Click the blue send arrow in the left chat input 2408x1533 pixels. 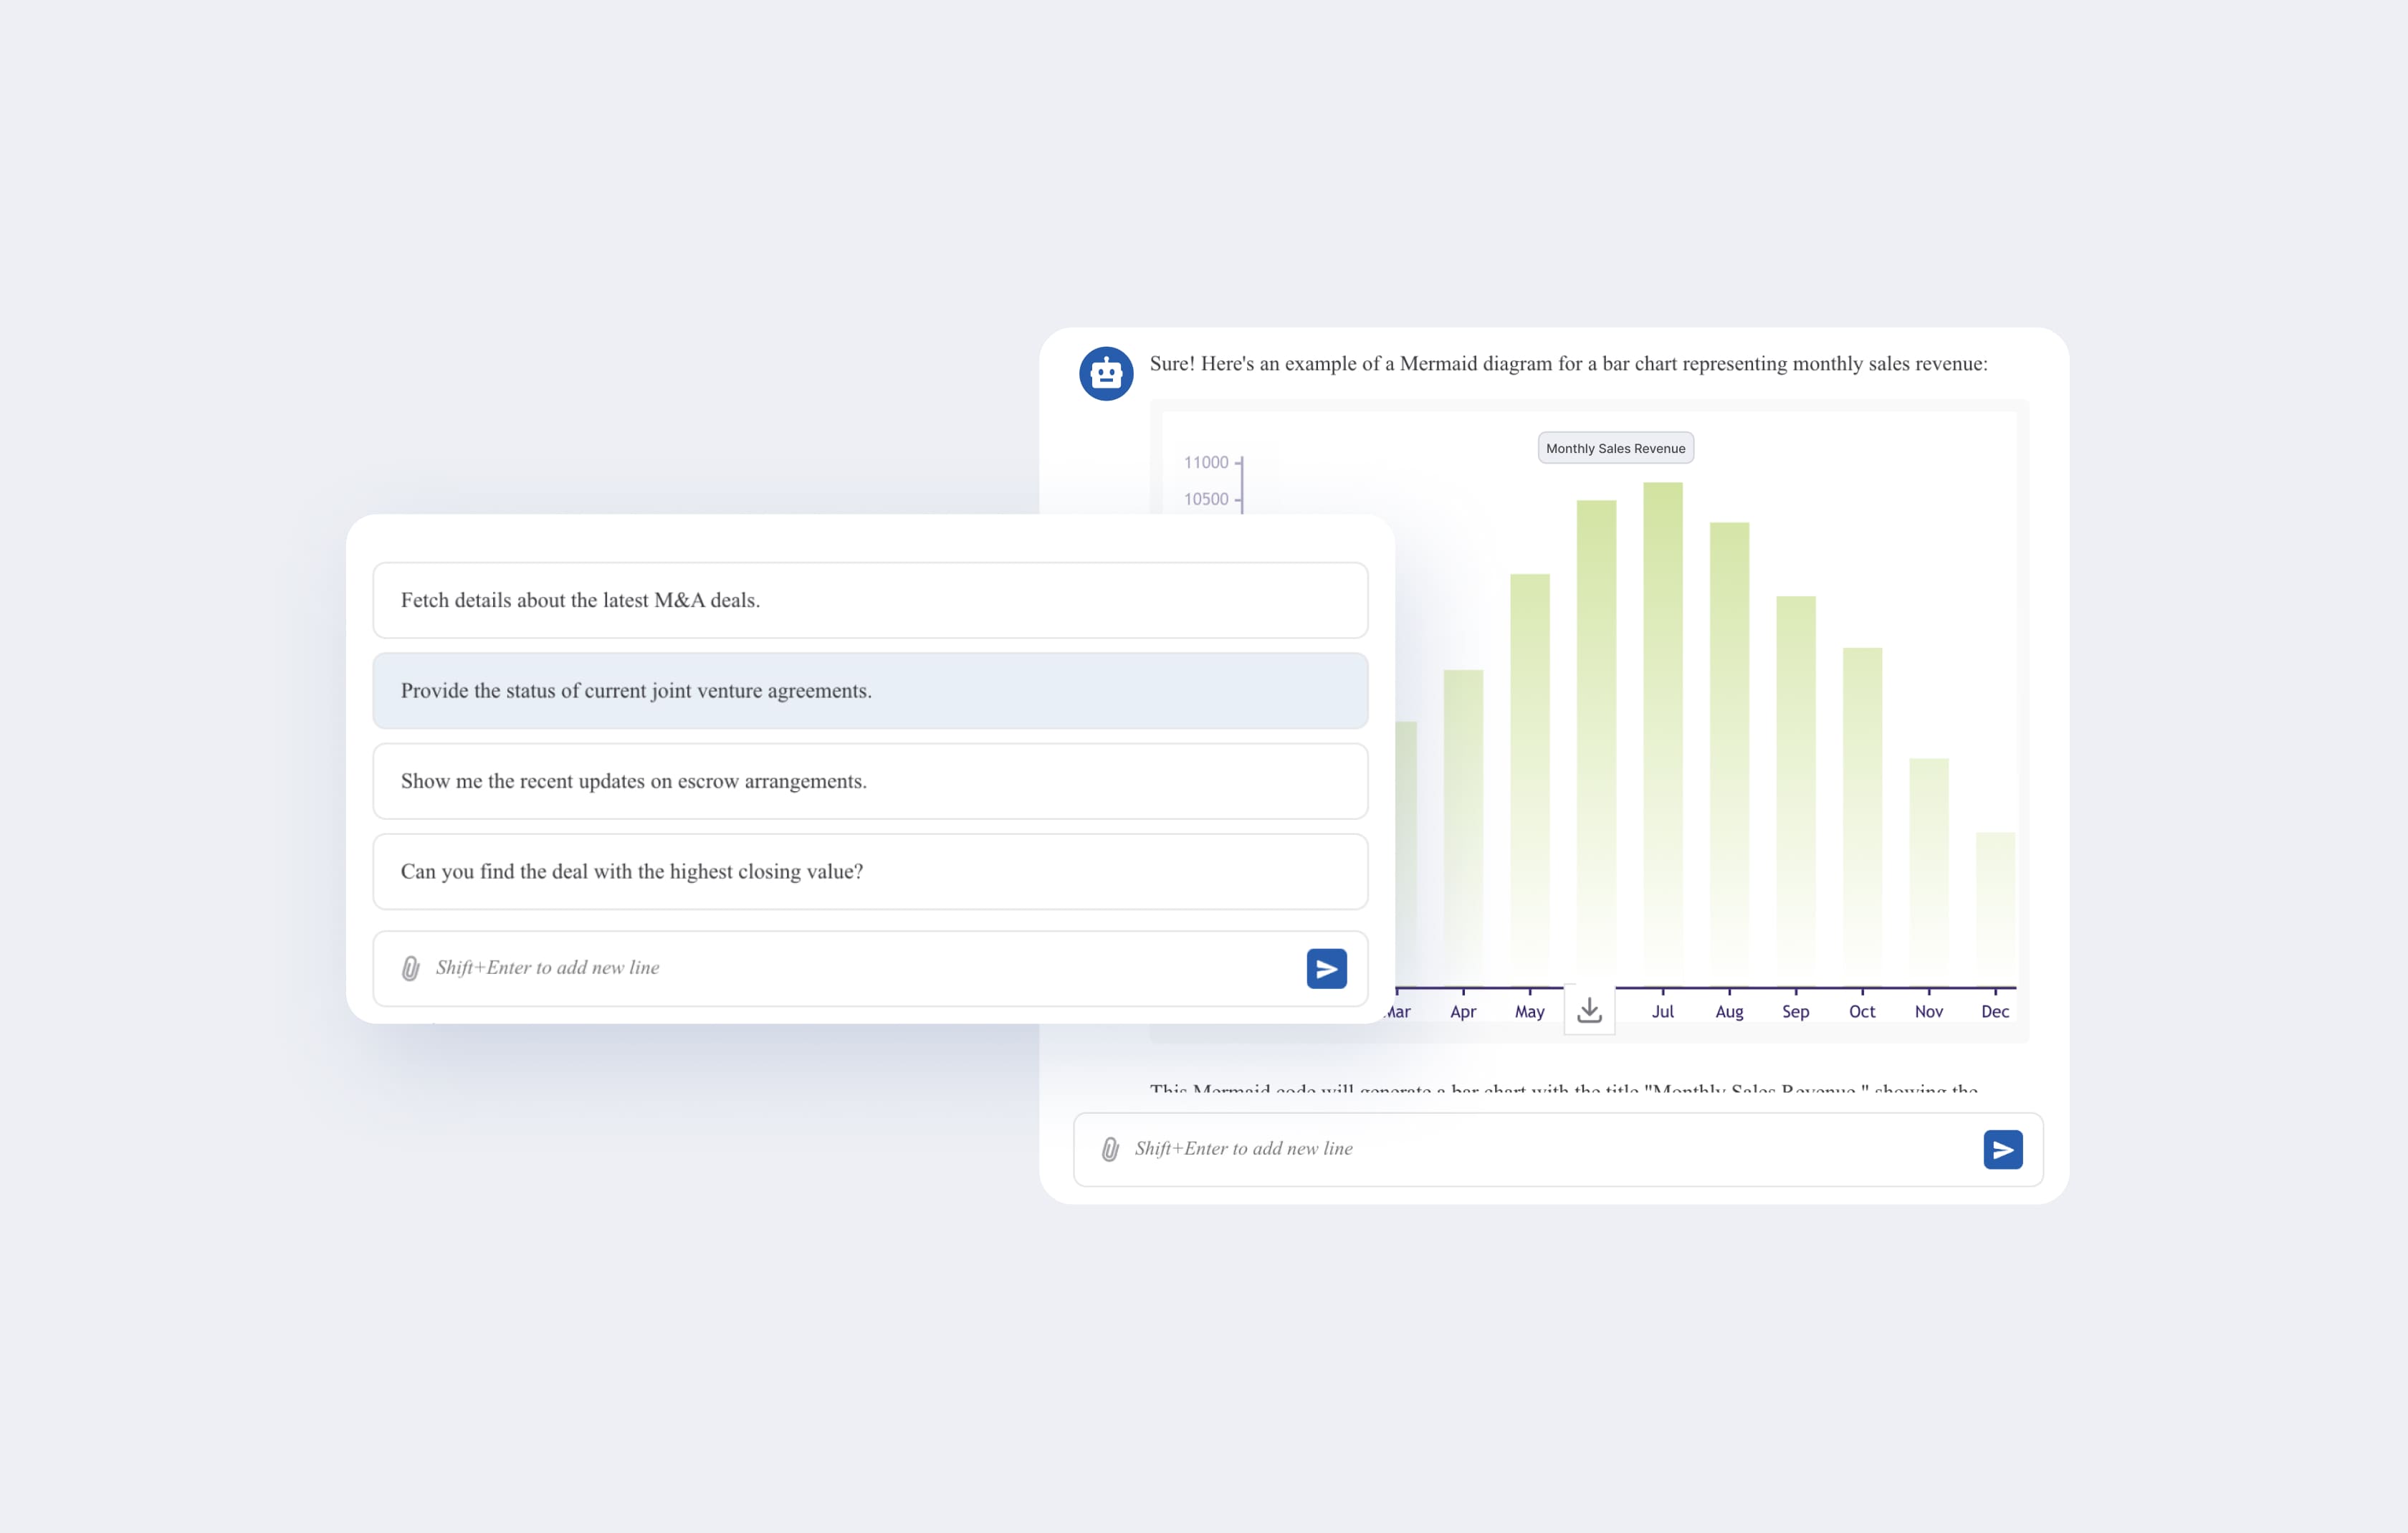click(x=1326, y=968)
